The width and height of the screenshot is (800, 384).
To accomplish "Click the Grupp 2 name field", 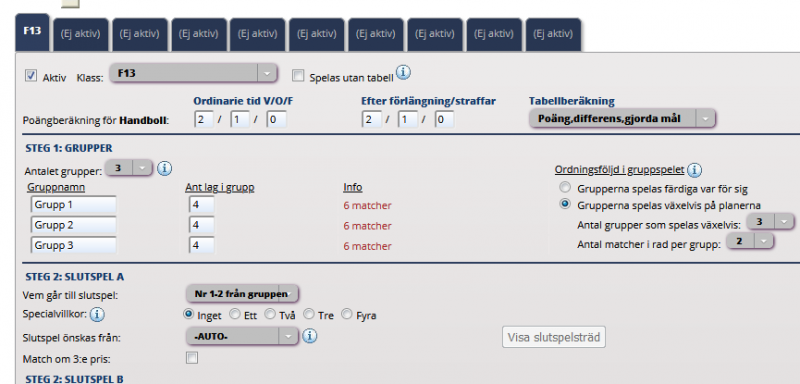I will (73, 225).
